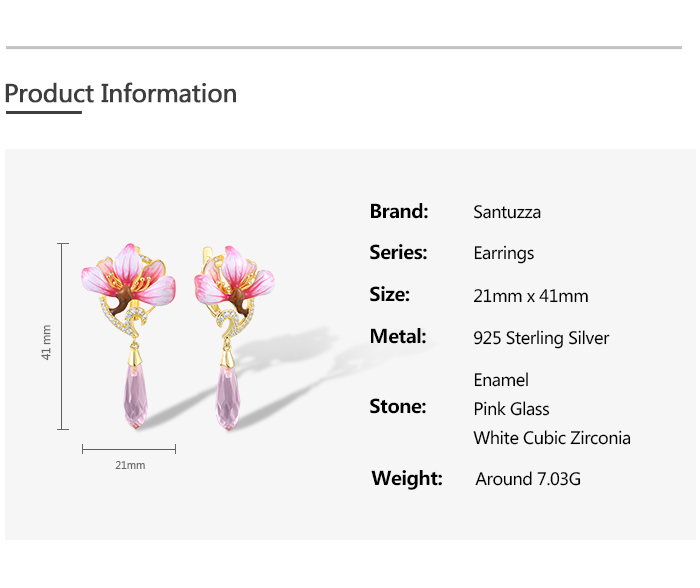Screen dimensions: 700x588
Task: Click the 21mm width label
Action: (x=130, y=465)
